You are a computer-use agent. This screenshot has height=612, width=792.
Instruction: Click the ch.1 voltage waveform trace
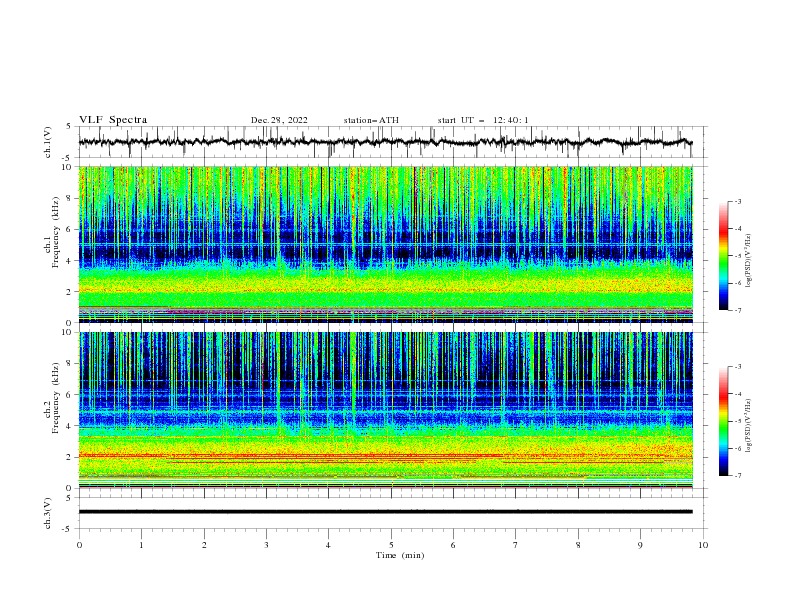tap(385, 142)
